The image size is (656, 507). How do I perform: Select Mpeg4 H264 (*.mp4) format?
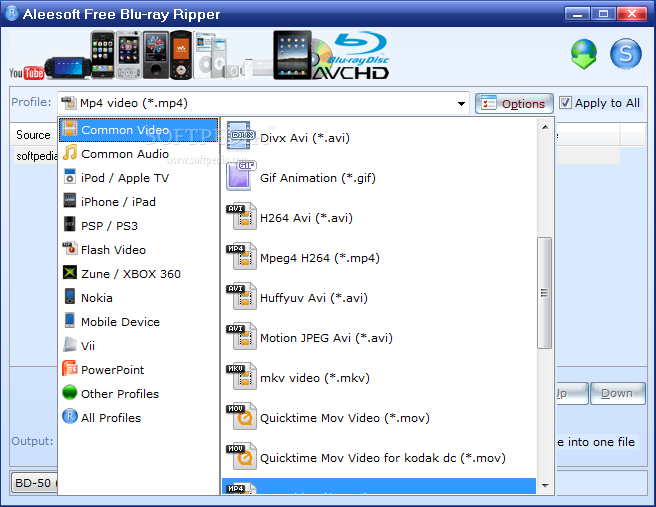point(379,258)
